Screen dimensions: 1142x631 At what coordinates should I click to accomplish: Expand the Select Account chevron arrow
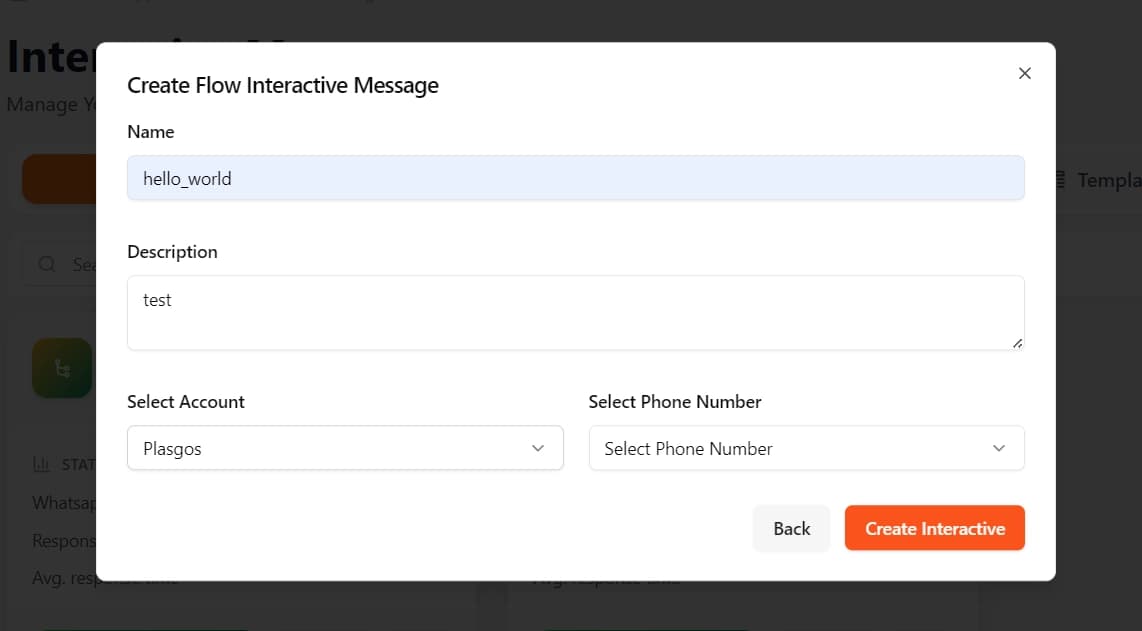[537, 448]
